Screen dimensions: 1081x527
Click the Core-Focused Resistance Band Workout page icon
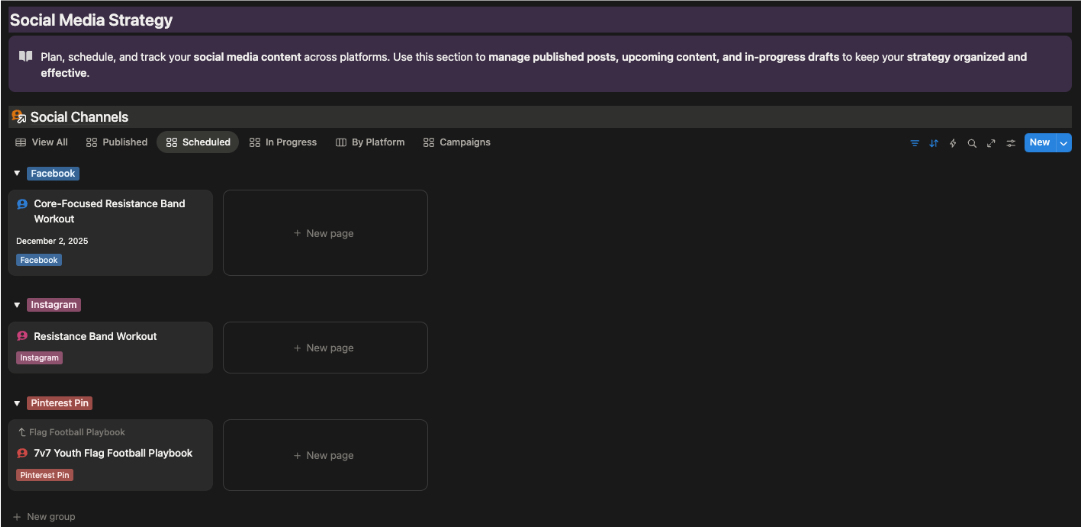click(22, 204)
